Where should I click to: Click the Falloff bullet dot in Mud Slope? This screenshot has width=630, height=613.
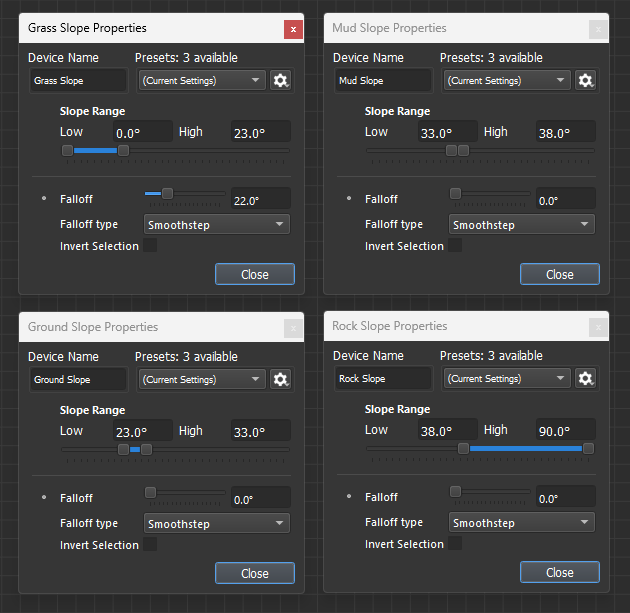(349, 199)
